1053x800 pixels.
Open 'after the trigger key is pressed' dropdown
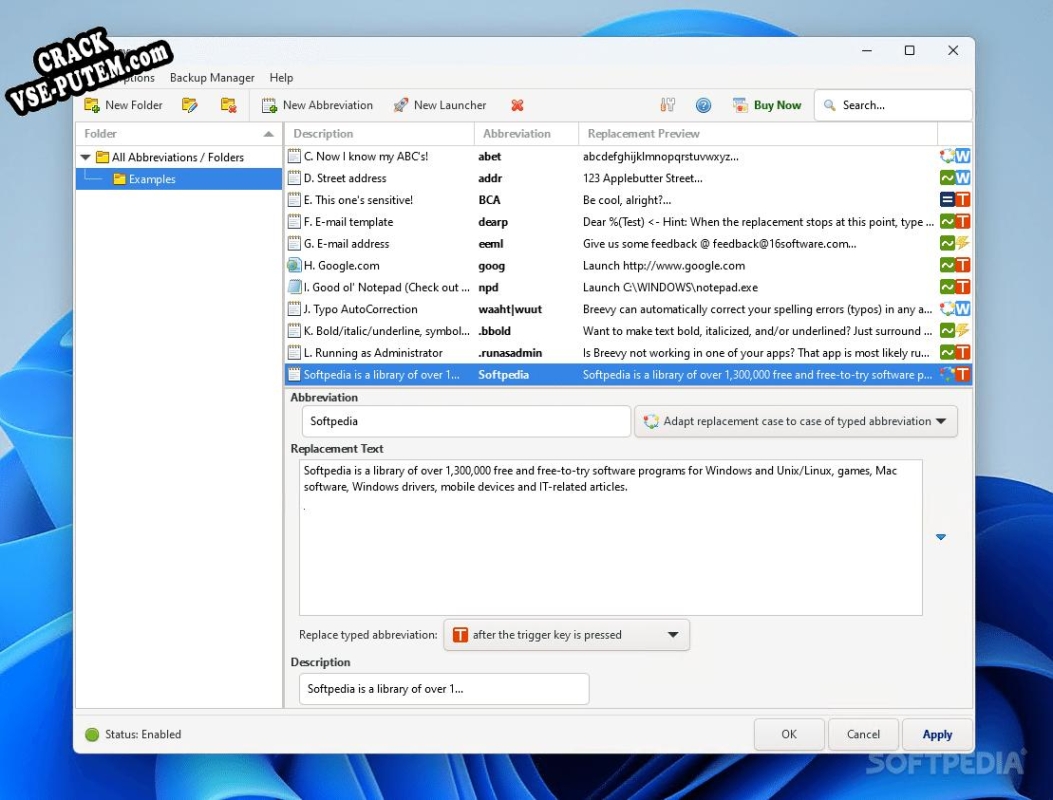566,635
